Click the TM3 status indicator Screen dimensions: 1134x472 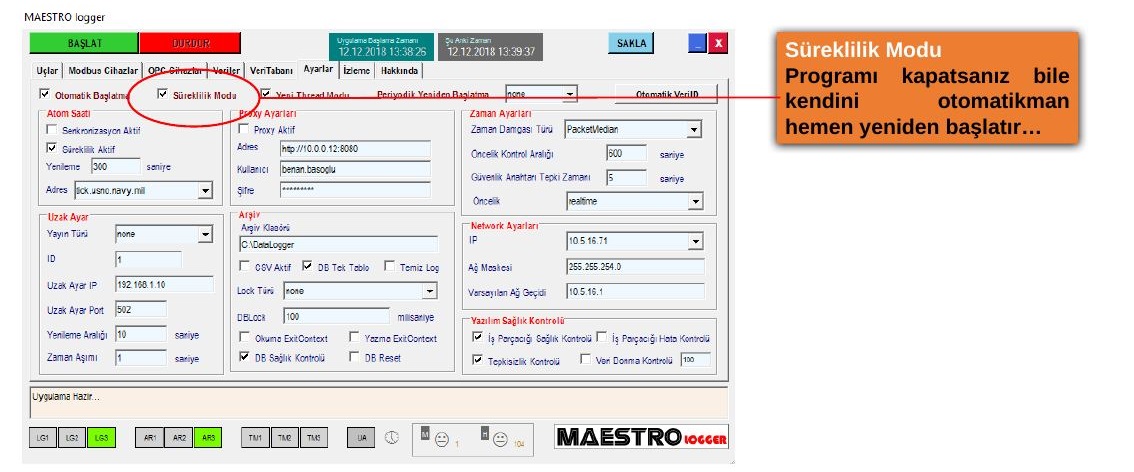point(313,438)
